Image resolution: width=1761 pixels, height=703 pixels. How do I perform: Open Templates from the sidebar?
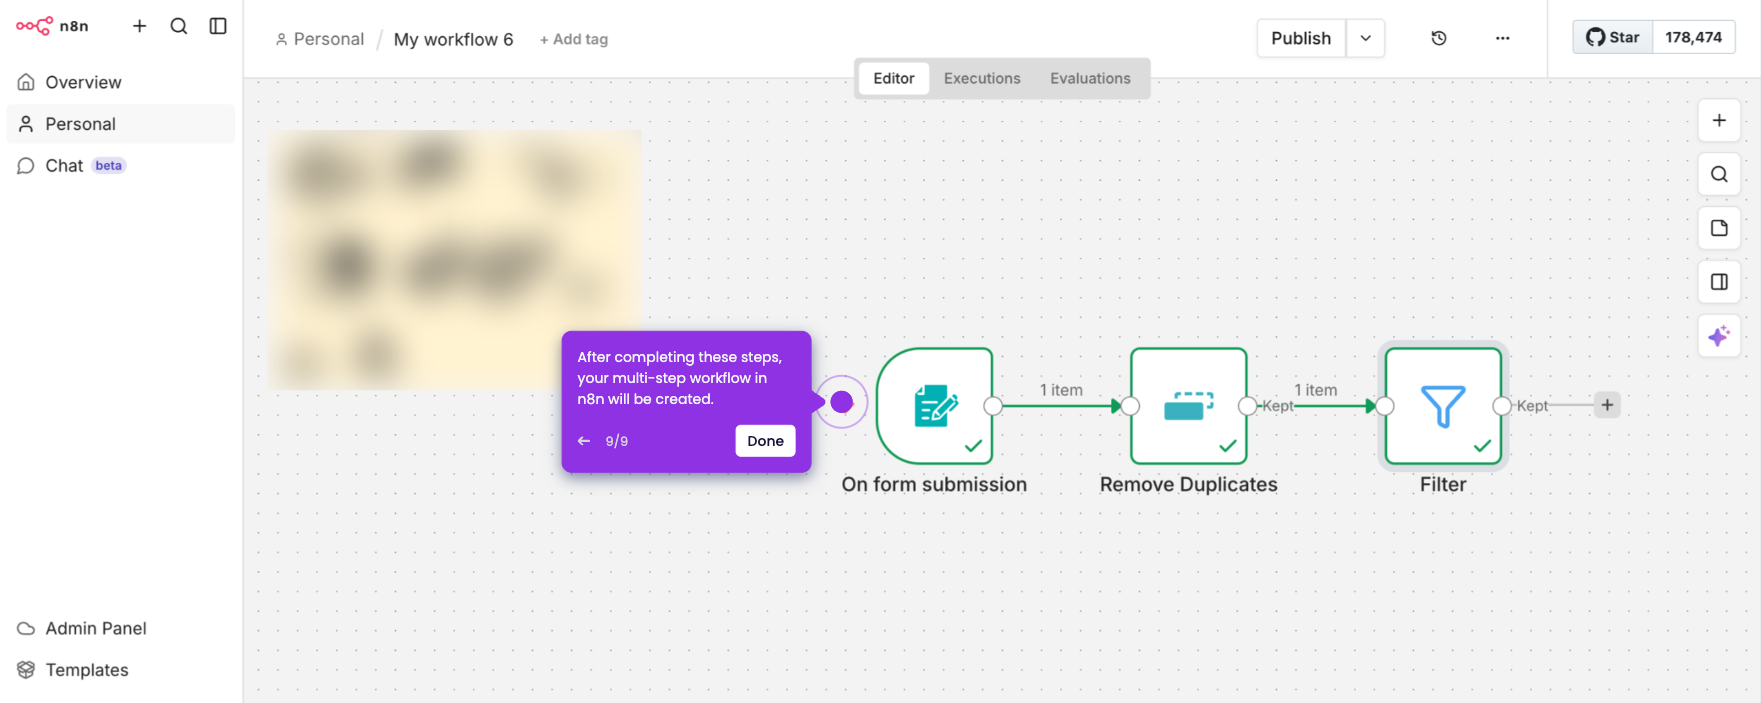point(121,670)
